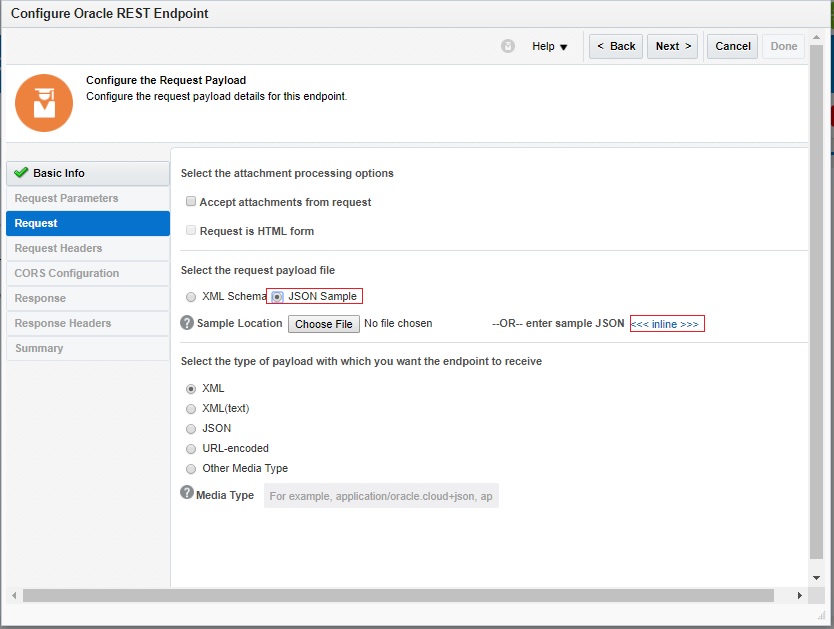Click the dialog resize grip icon
The height and width of the screenshot is (629, 834).
point(822,616)
